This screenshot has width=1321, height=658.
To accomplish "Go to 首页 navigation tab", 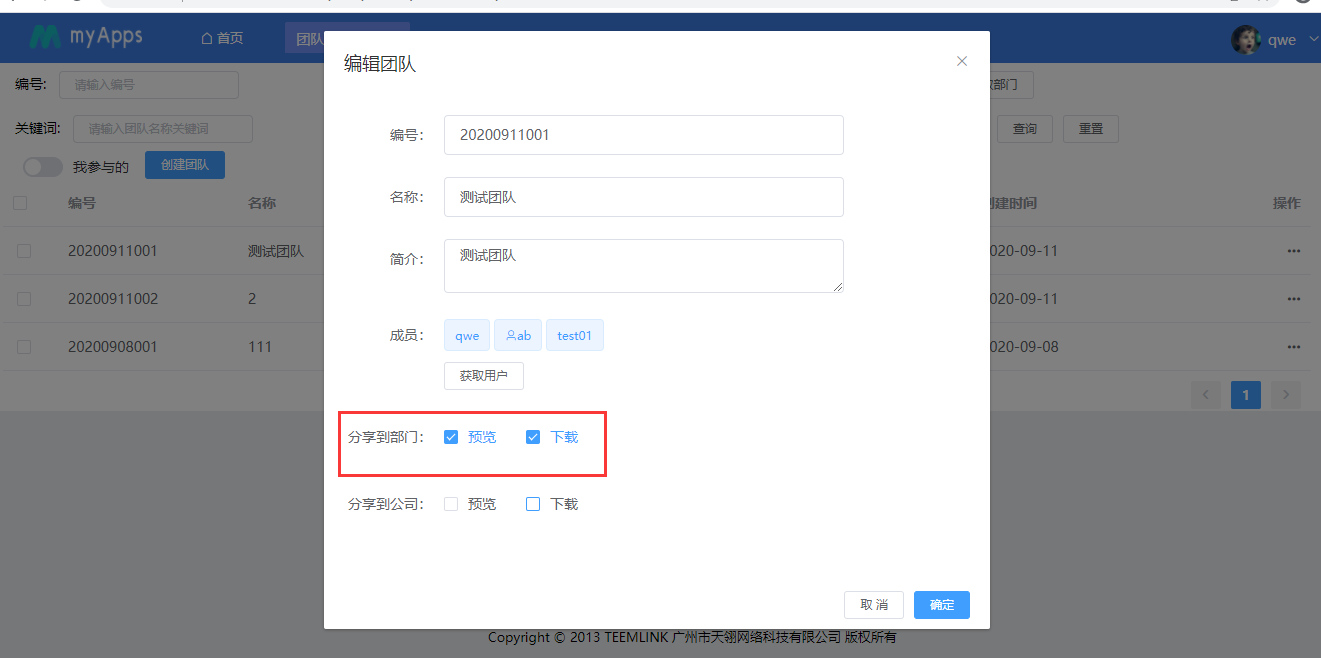I will pos(222,39).
